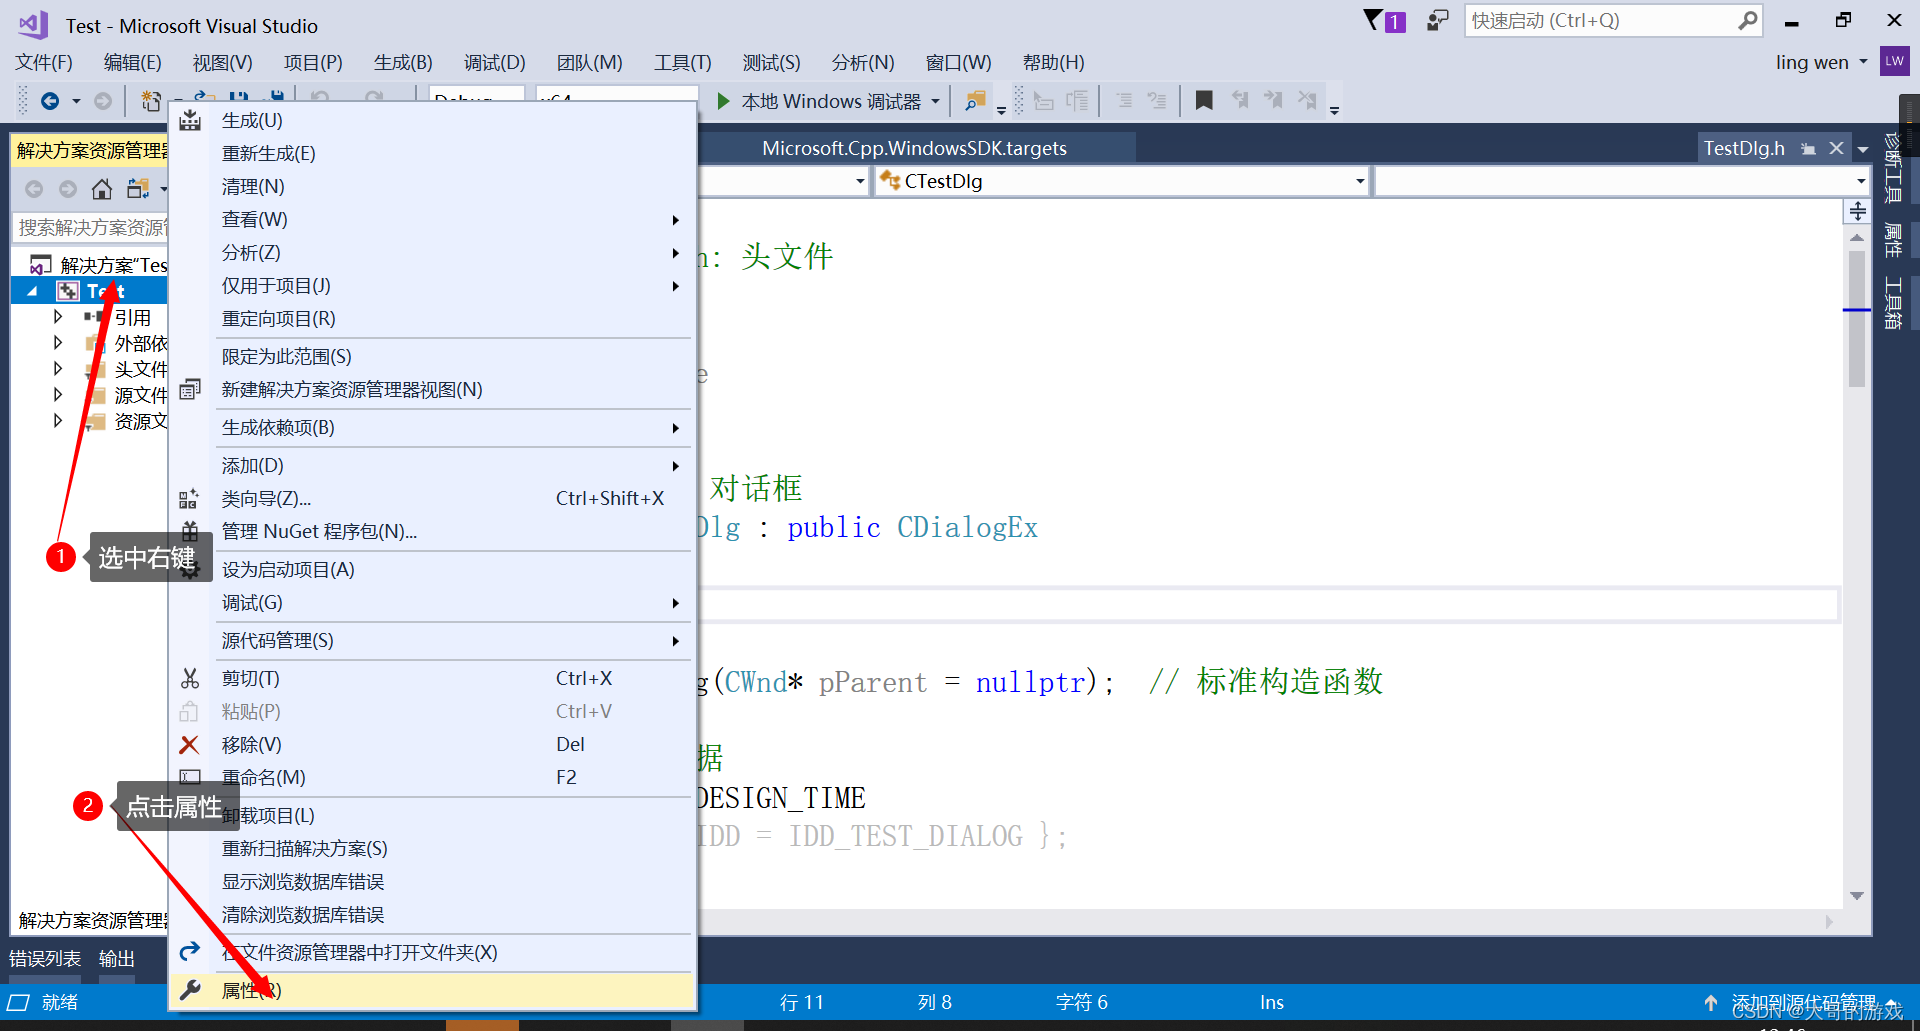Toggle bookmark icon in the toolbar
Screen dimensions: 1920x1031
coord(1204,100)
